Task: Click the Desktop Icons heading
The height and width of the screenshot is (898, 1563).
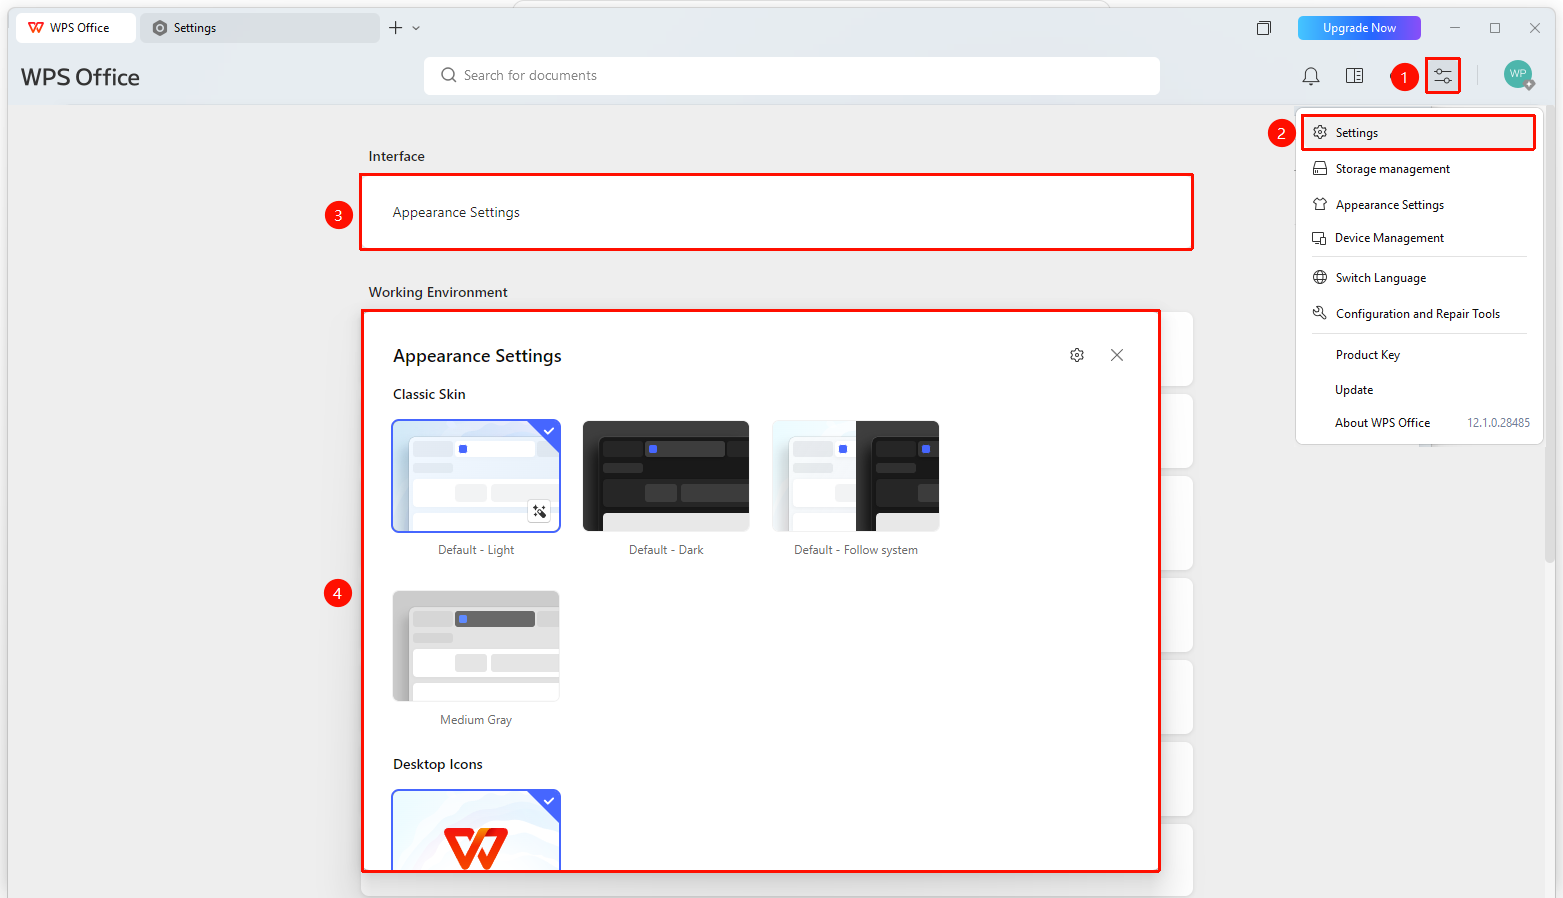Action: (x=438, y=764)
